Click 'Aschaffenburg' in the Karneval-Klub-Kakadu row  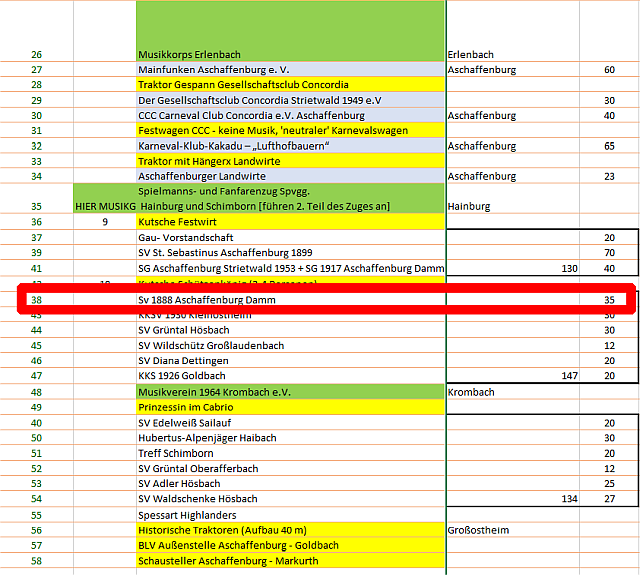513,146
